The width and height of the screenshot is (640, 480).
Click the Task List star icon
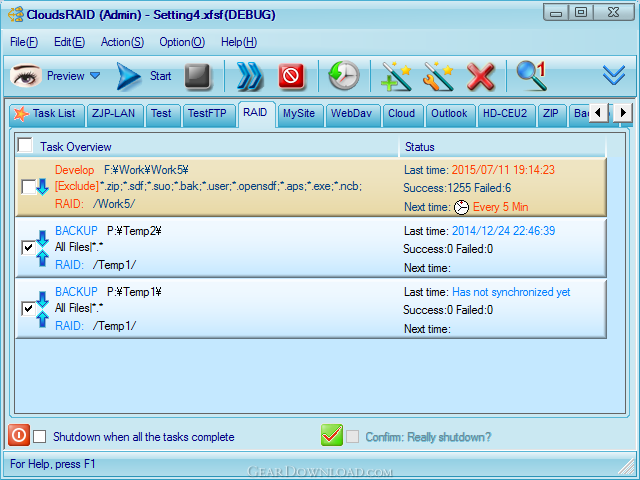[x=21, y=114]
